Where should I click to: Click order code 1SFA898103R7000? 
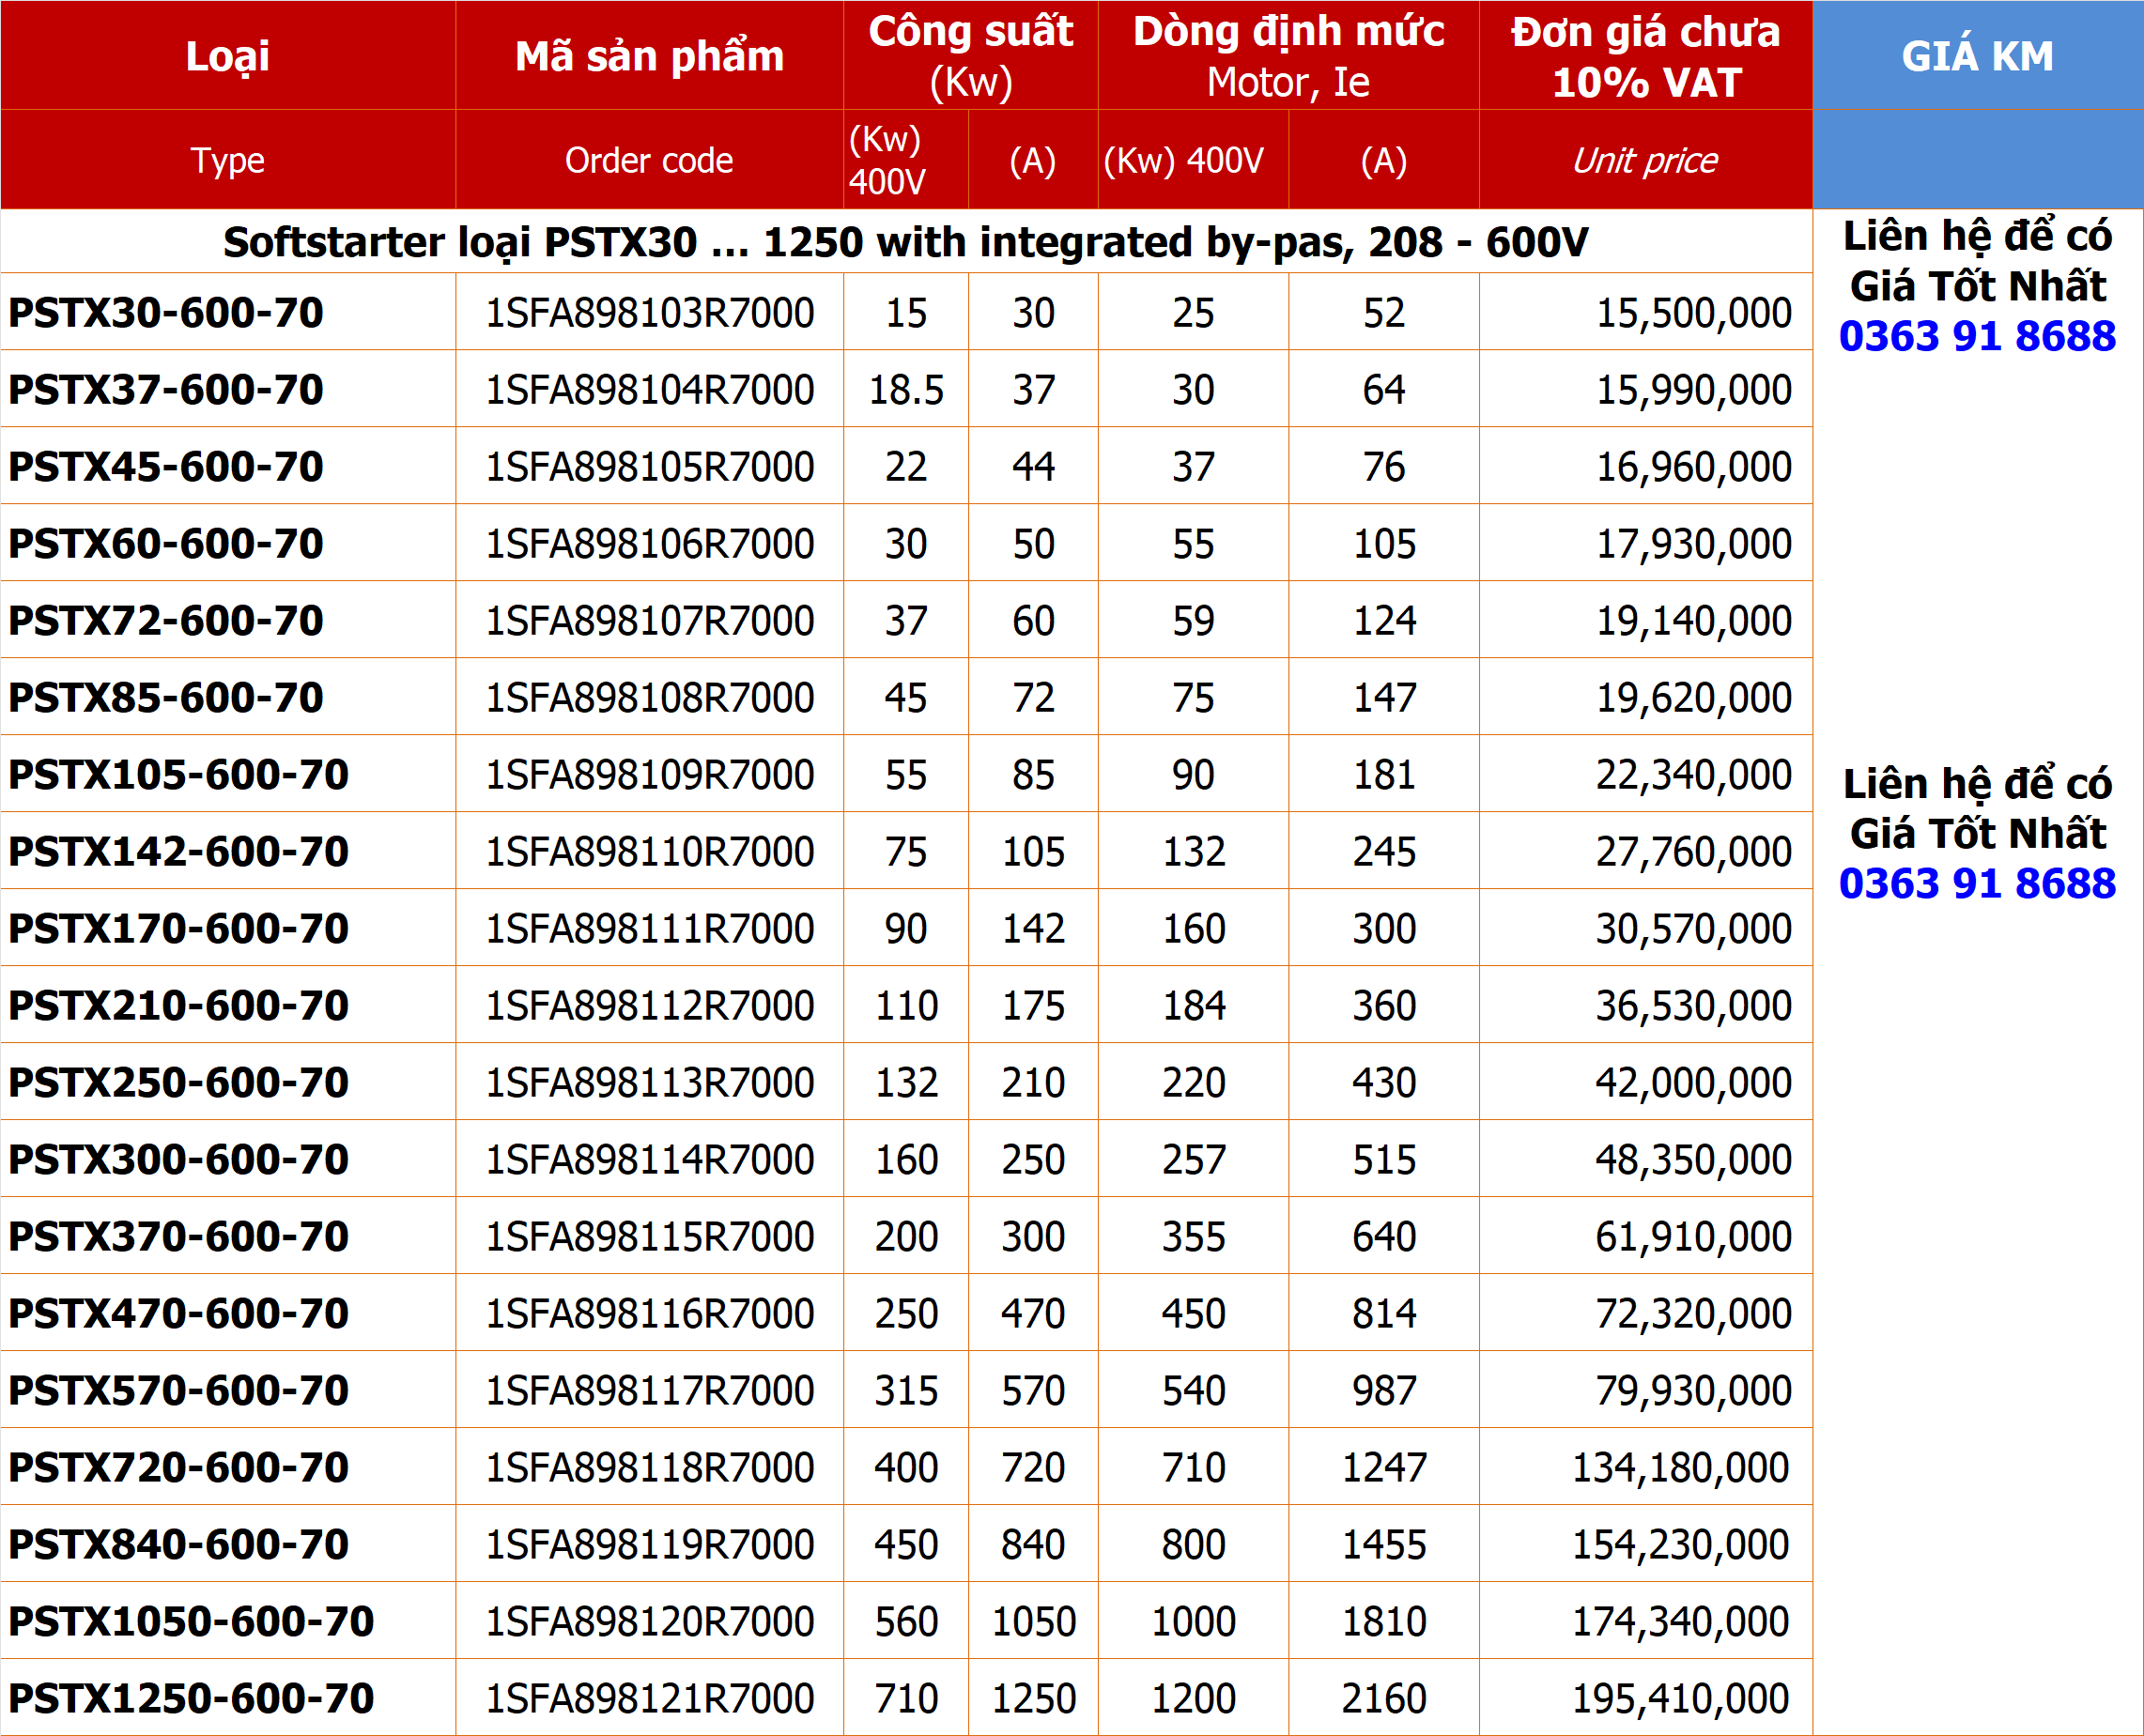pos(649,313)
